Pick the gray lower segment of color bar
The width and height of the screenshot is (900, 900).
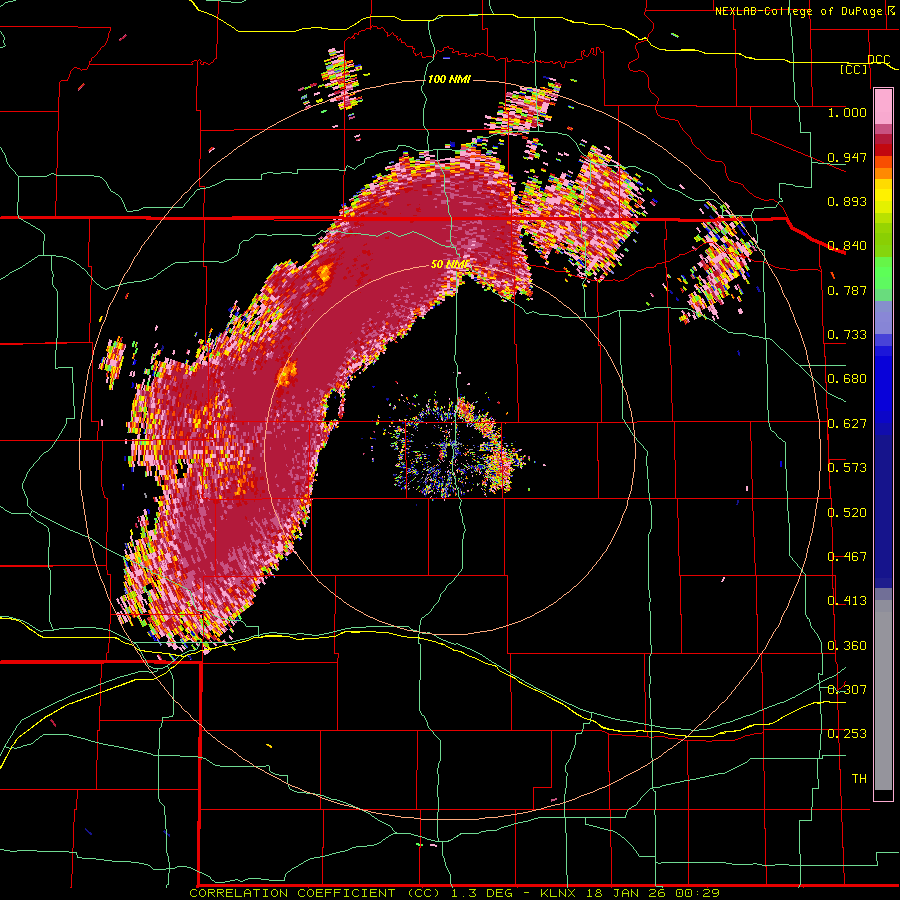point(883,695)
